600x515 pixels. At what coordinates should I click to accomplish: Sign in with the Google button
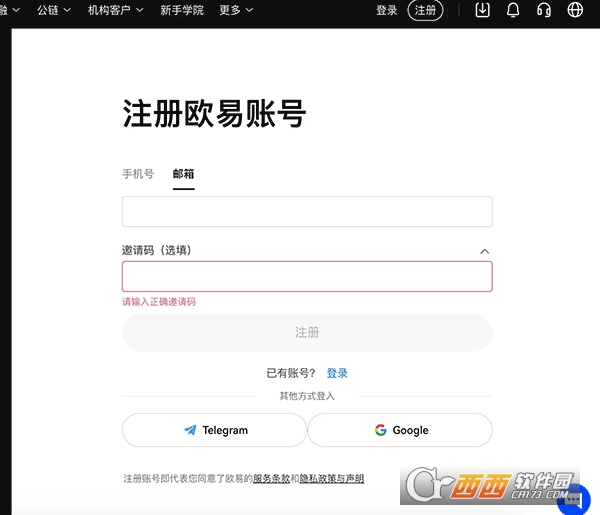coord(400,430)
